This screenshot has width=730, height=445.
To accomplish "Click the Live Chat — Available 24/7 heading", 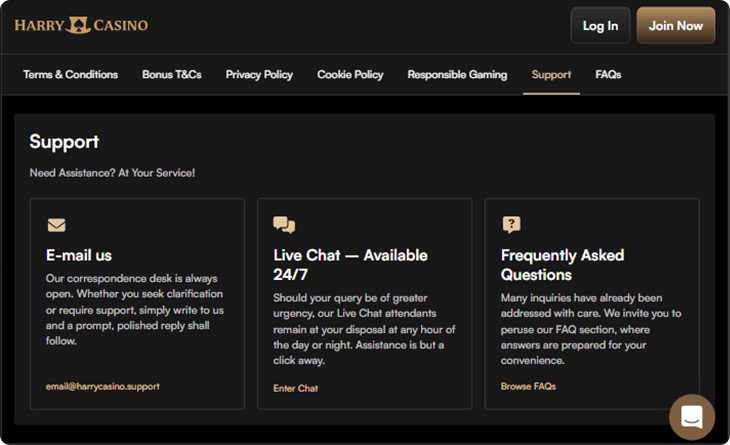I will [x=350, y=265].
